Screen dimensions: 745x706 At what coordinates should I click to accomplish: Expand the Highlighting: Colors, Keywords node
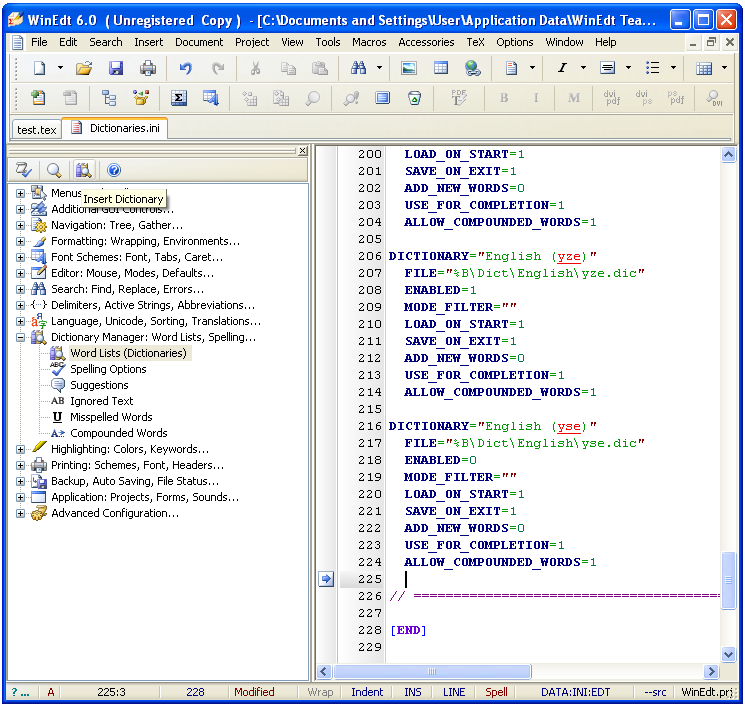21,449
